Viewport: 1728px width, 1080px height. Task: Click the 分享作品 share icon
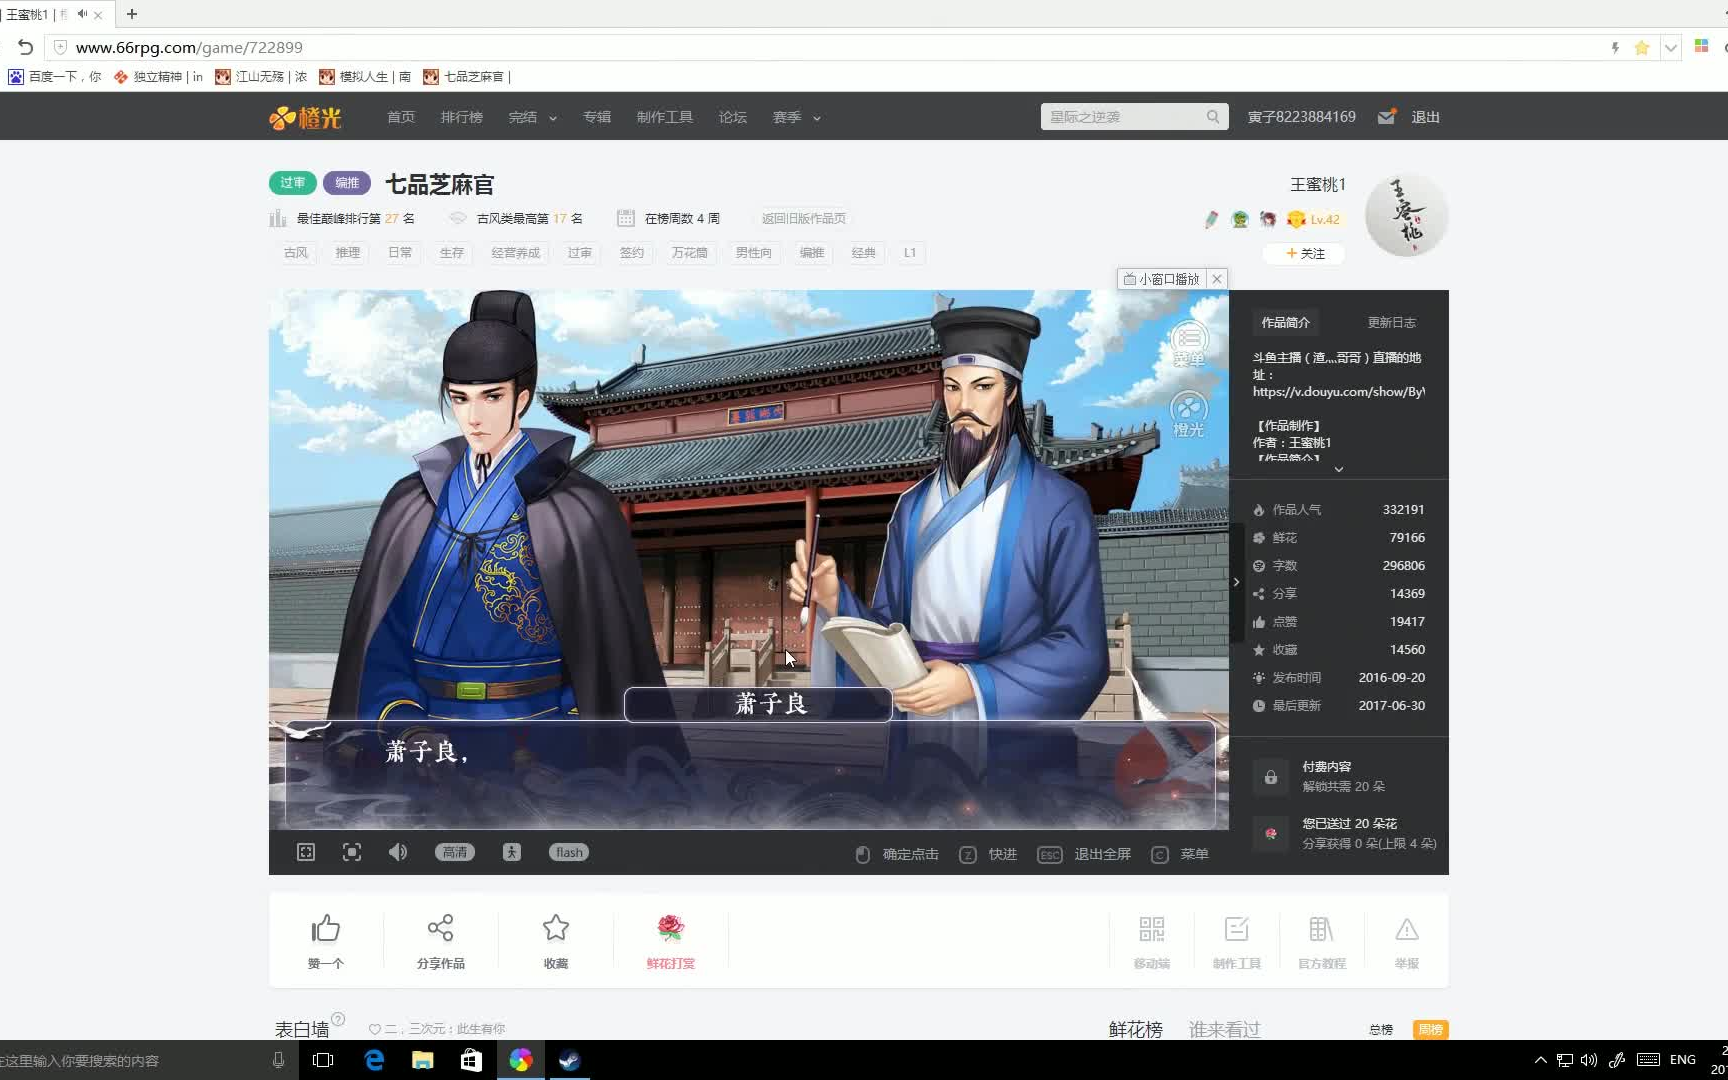point(441,928)
